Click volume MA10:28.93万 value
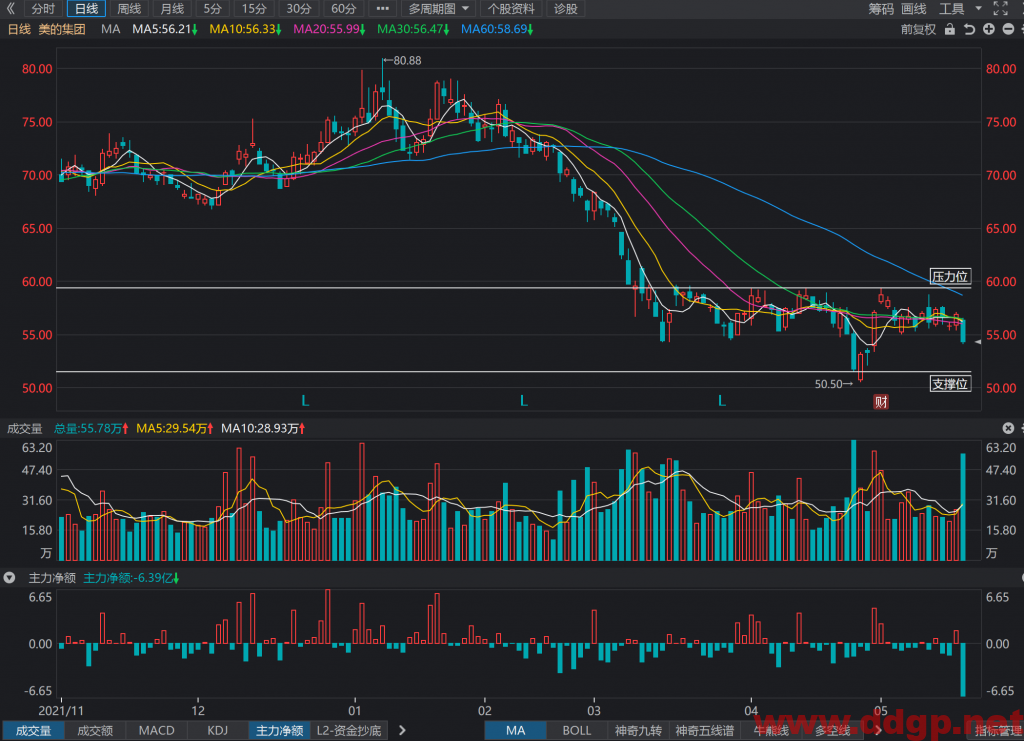 (263, 428)
